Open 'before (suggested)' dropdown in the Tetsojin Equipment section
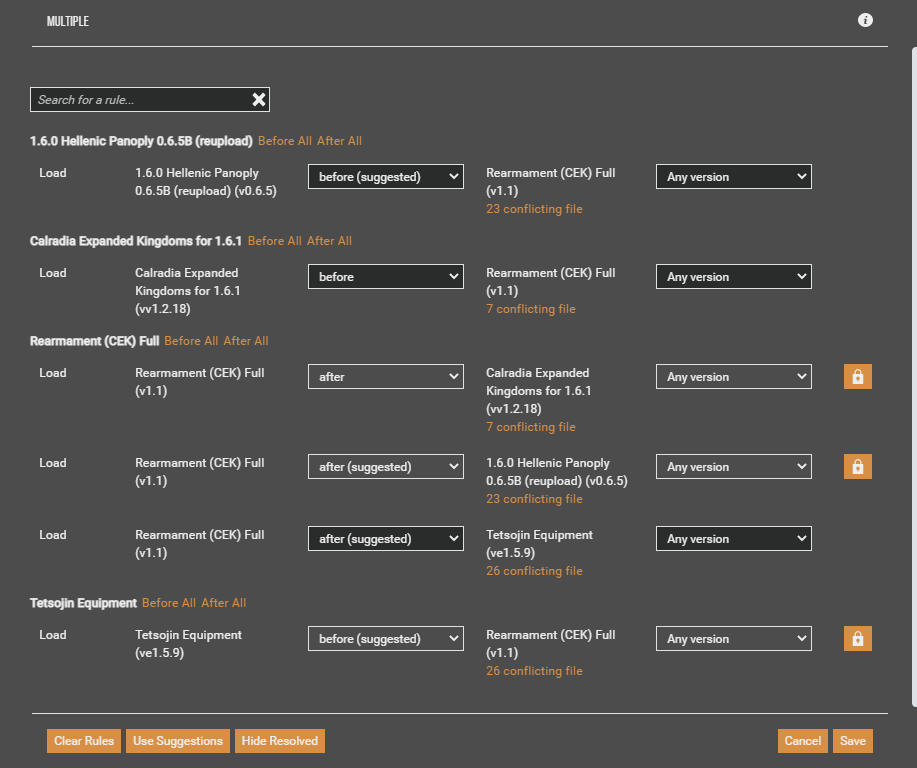Image resolution: width=917 pixels, height=768 pixels. pos(385,639)
